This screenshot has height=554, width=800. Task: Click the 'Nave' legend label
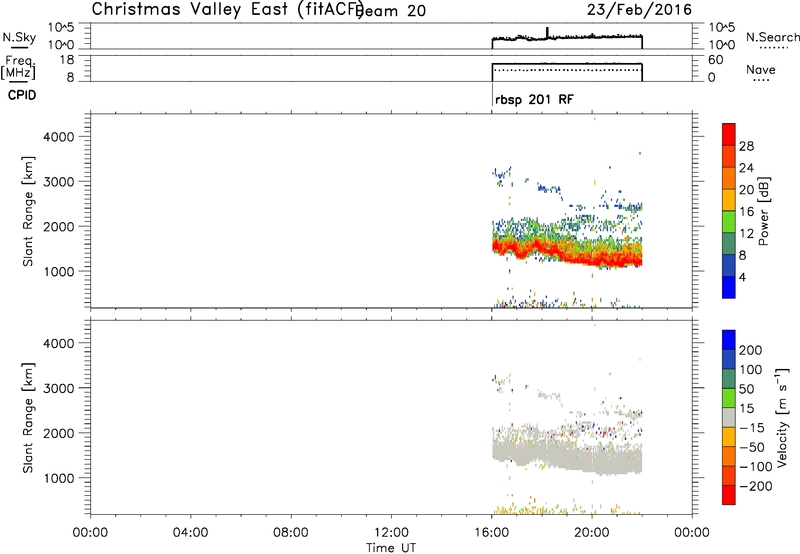760,70
